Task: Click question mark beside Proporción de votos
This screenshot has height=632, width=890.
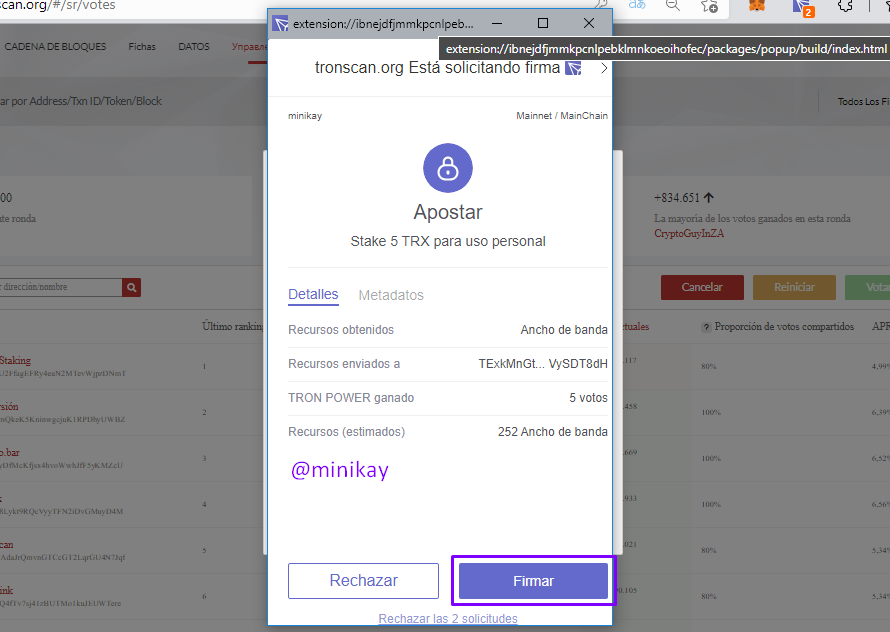Action: (x=706, y=327)
